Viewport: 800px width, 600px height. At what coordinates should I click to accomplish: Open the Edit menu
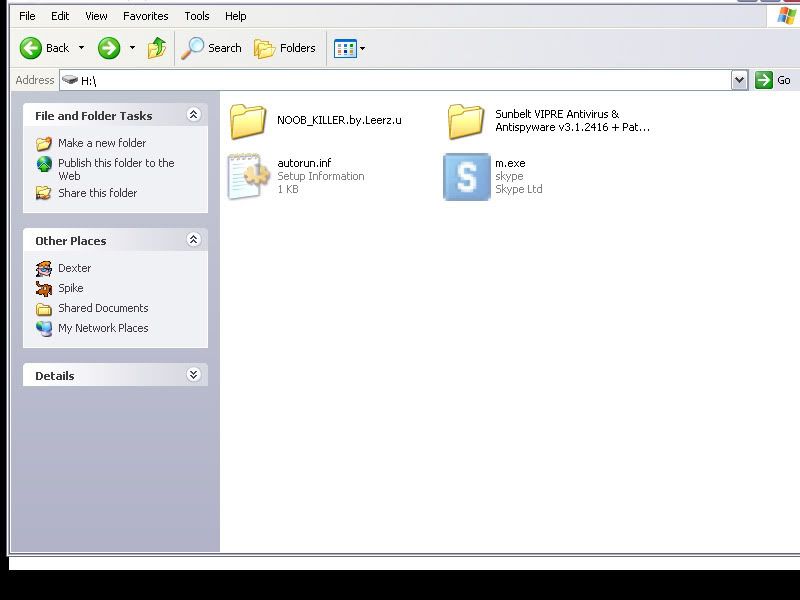(60, 16)
